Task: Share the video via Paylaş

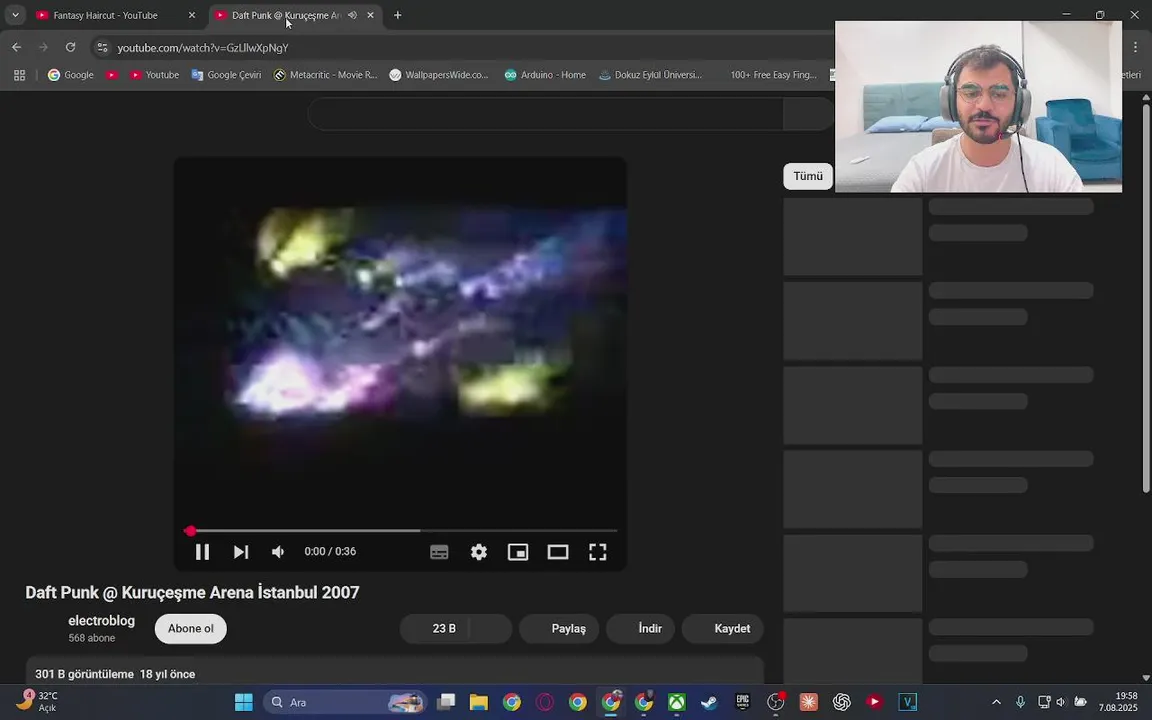Action: click(559, 629)
